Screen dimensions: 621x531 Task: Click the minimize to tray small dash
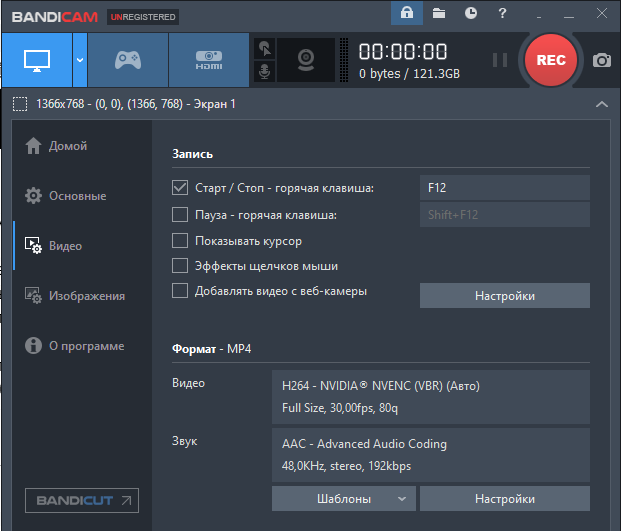pos(539,17)
